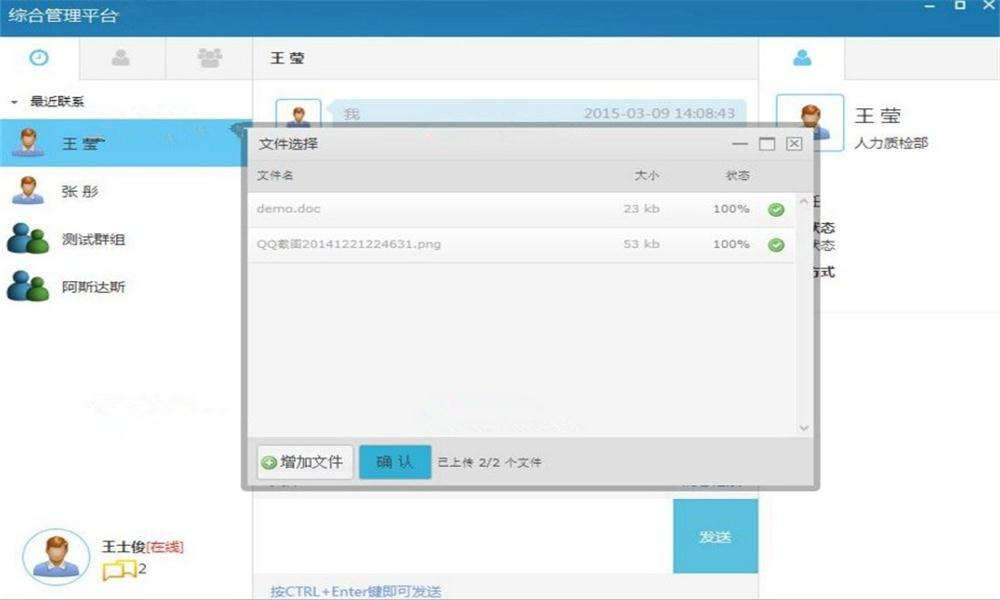Click the message bubble icon beside 王士俊
Screen dimensions: 1000x600
click(x=120, y=570)
